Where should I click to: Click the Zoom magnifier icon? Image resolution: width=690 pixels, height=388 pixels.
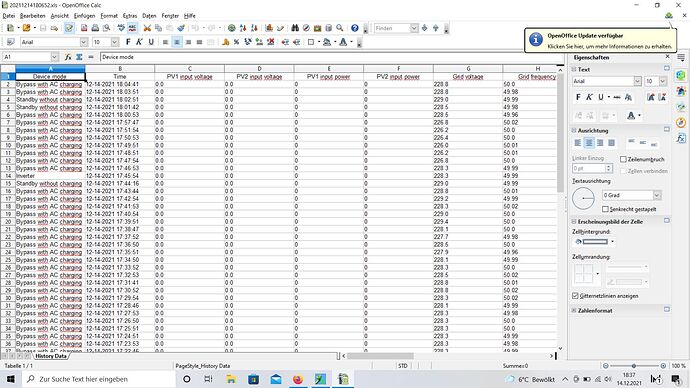click(340, 28)
